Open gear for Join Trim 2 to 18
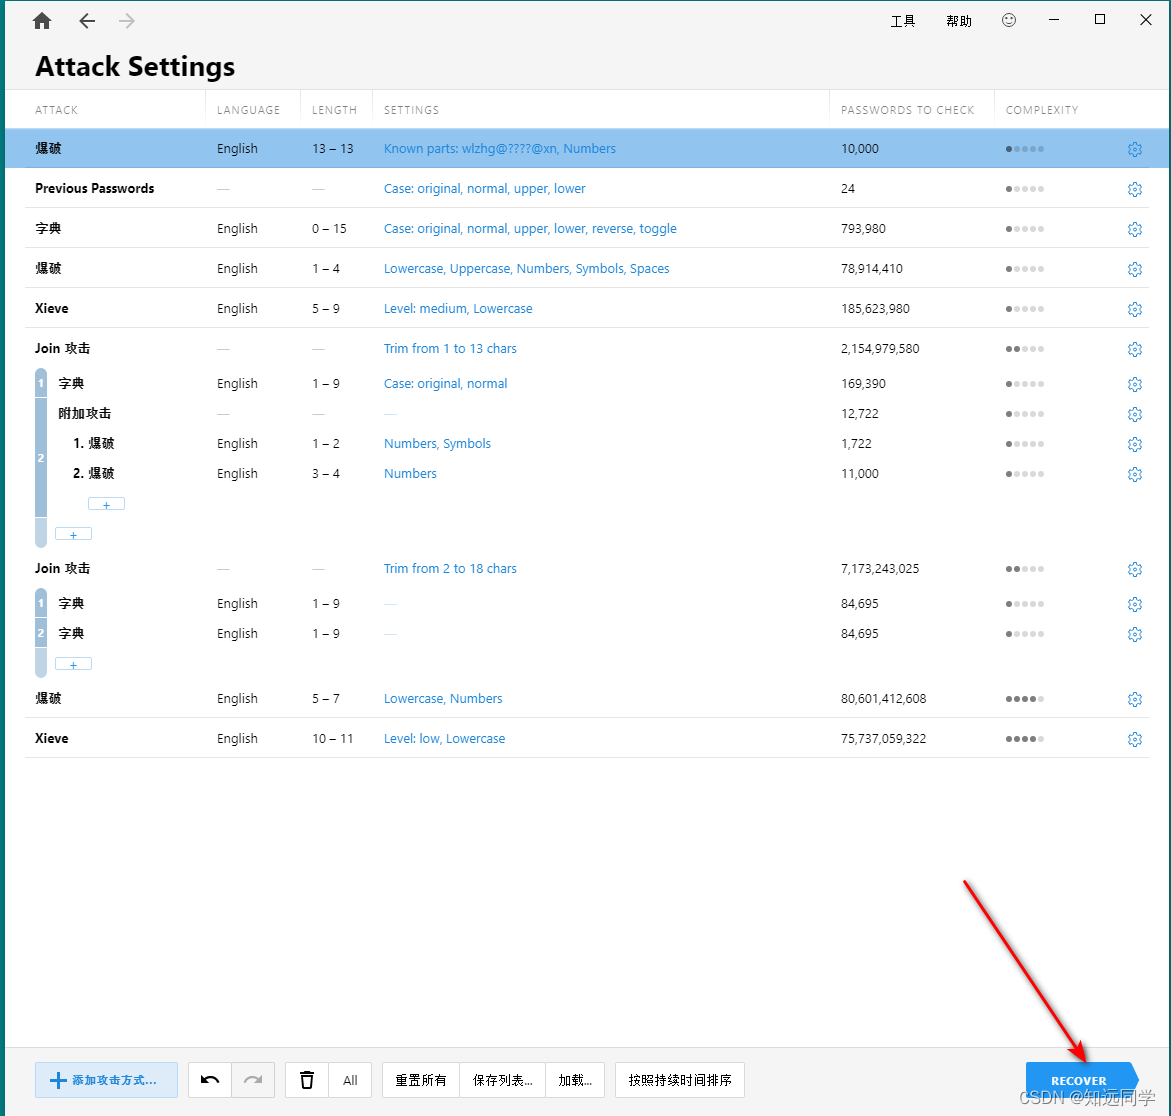1171x1116 pixels. pyautogui.click(x=1134, y=569)
